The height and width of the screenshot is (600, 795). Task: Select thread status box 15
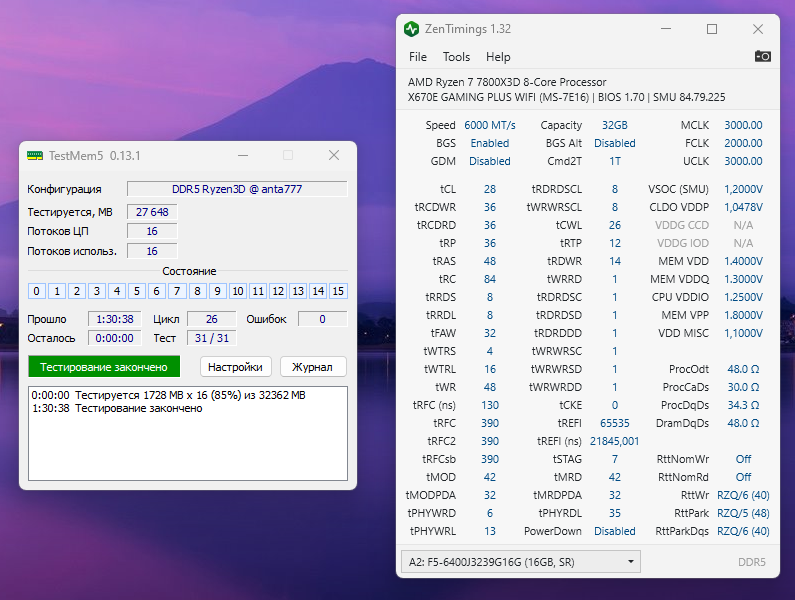pyautogui.click(x=338, y=291)
